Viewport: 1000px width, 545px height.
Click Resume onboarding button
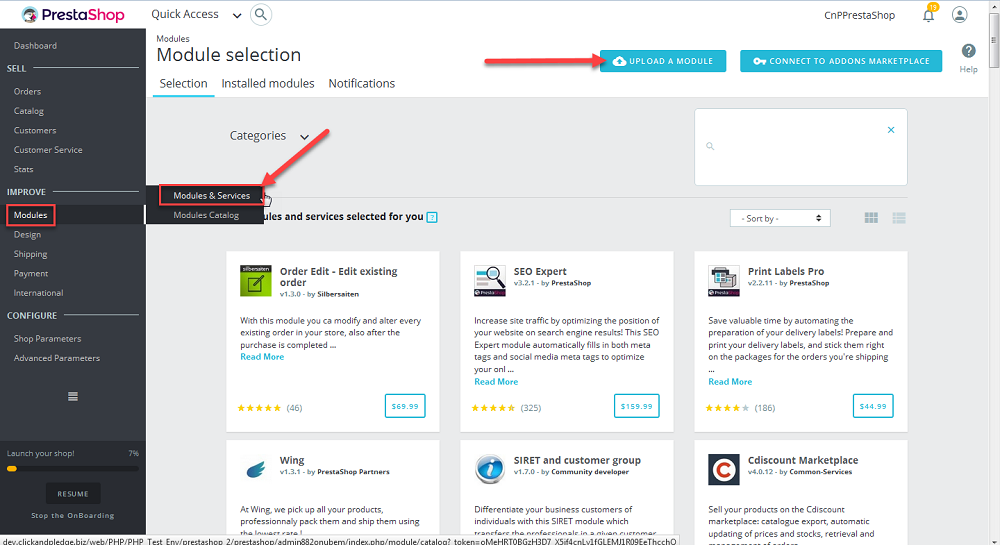tap(73, 494)
